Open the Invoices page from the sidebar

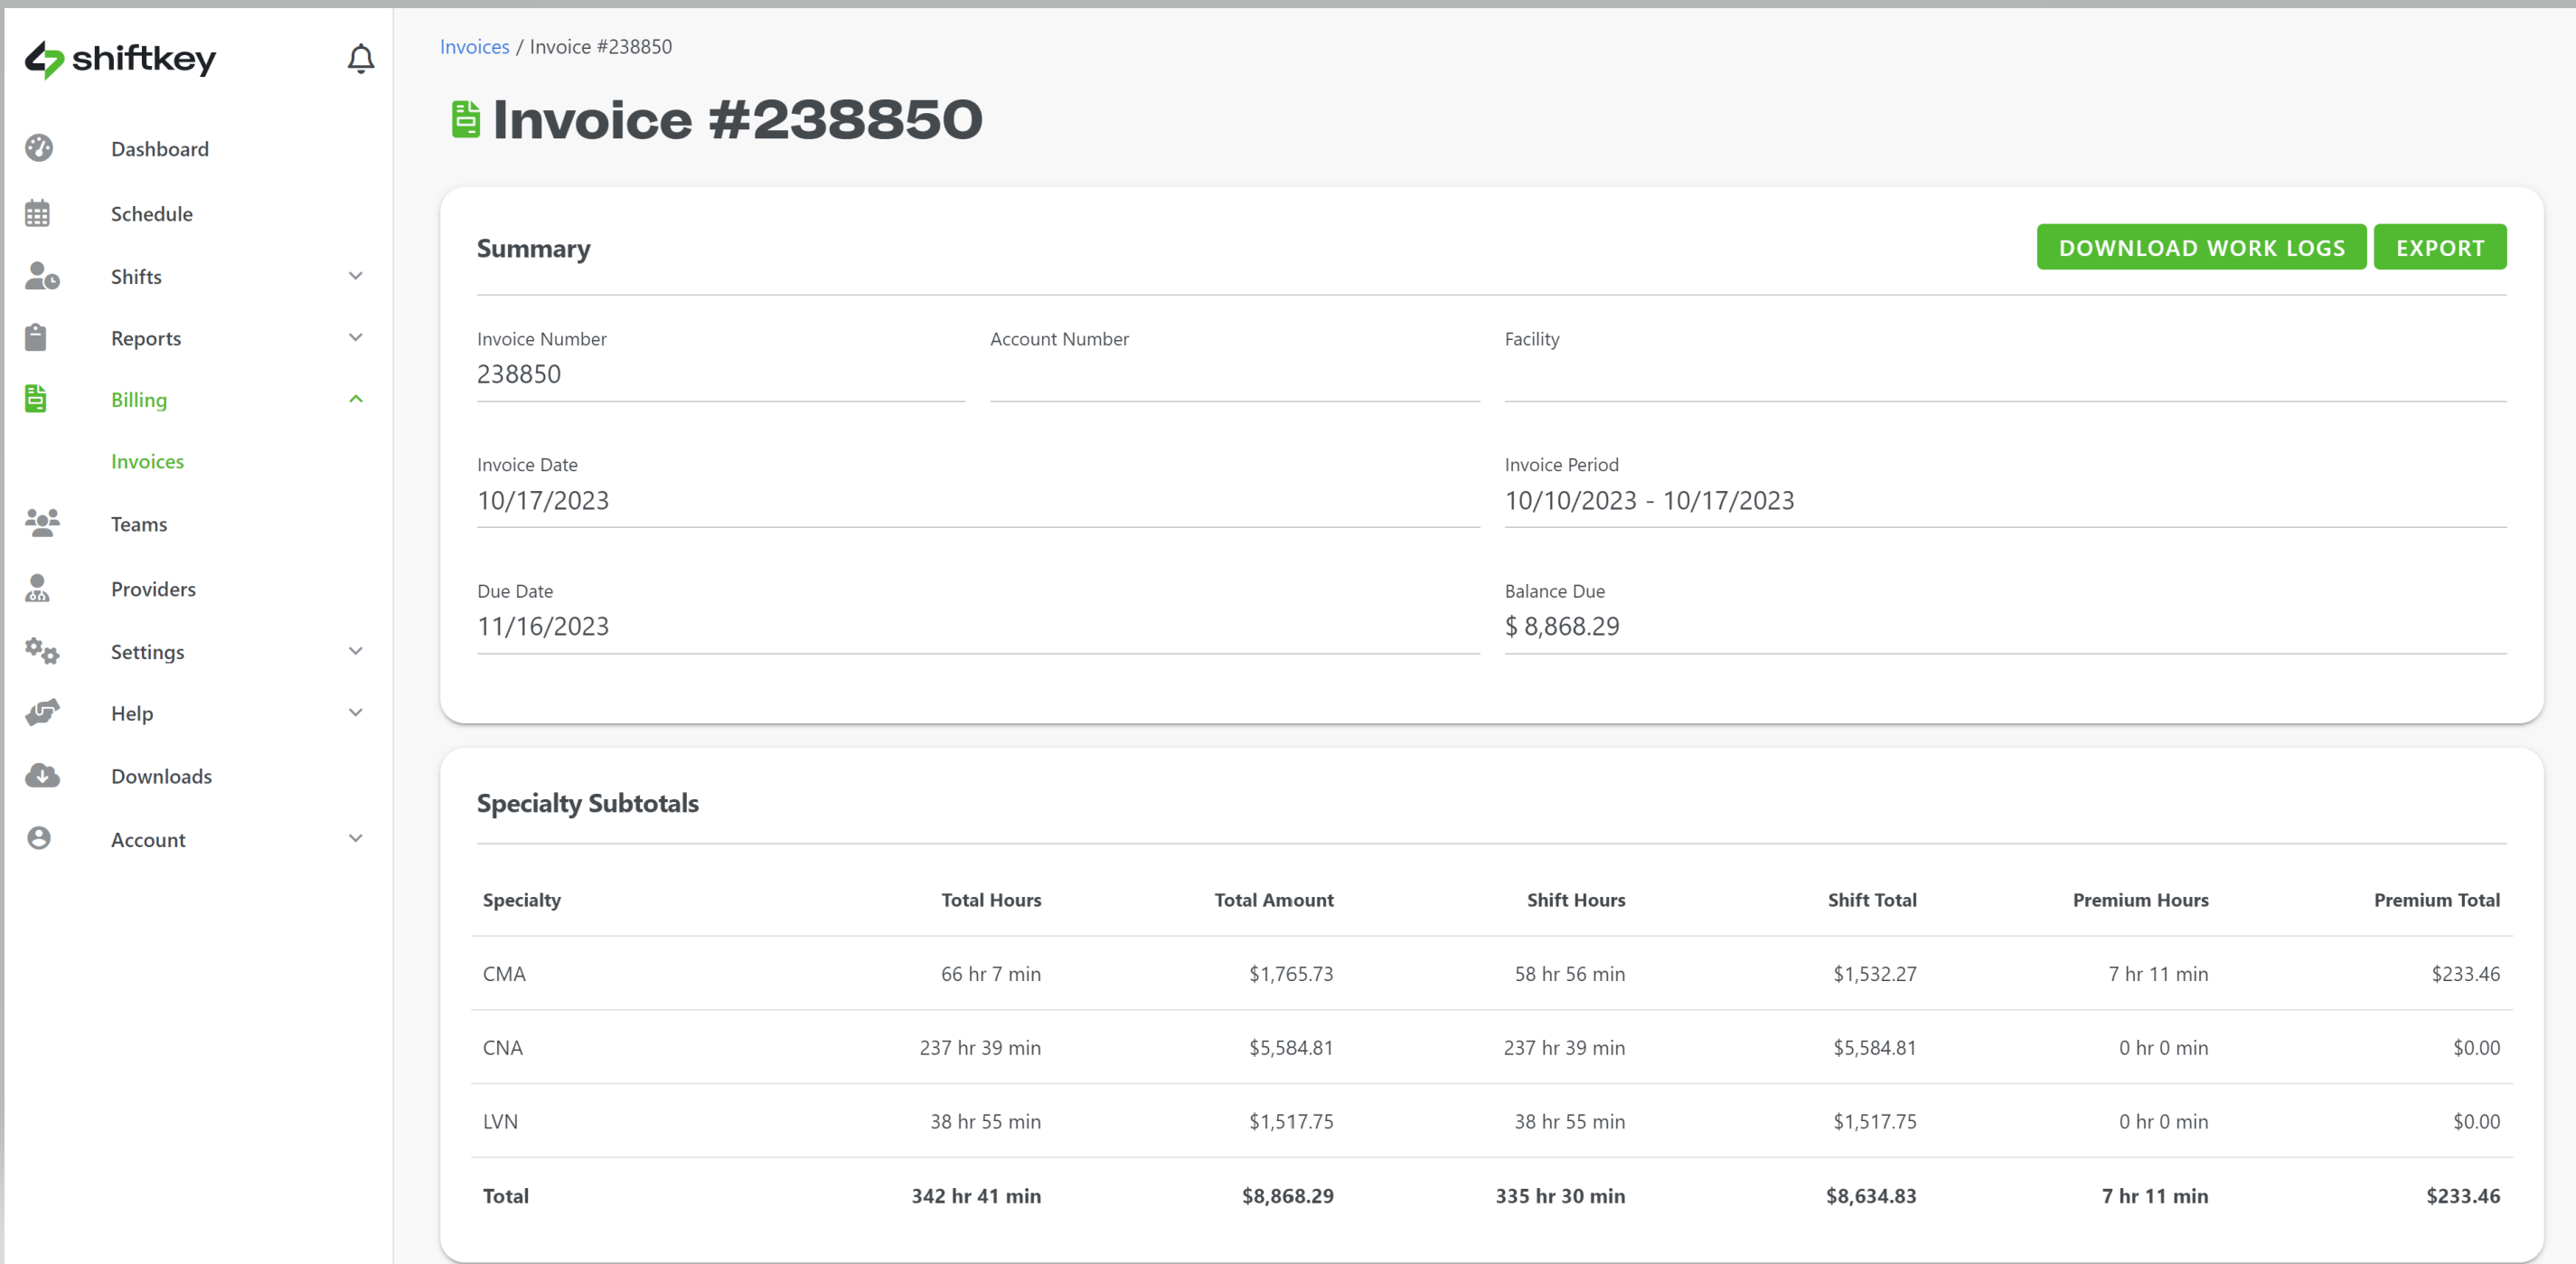coord(147,461)
